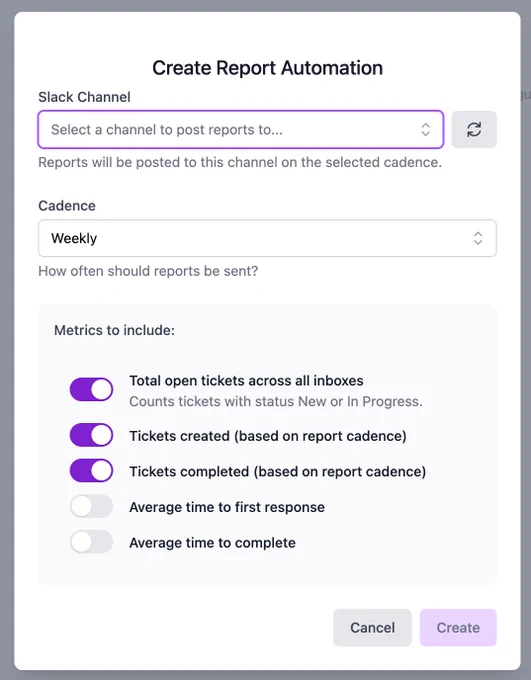
Task: Click the Cancel button
Action: pyautogui.click(x=372, y=628)
